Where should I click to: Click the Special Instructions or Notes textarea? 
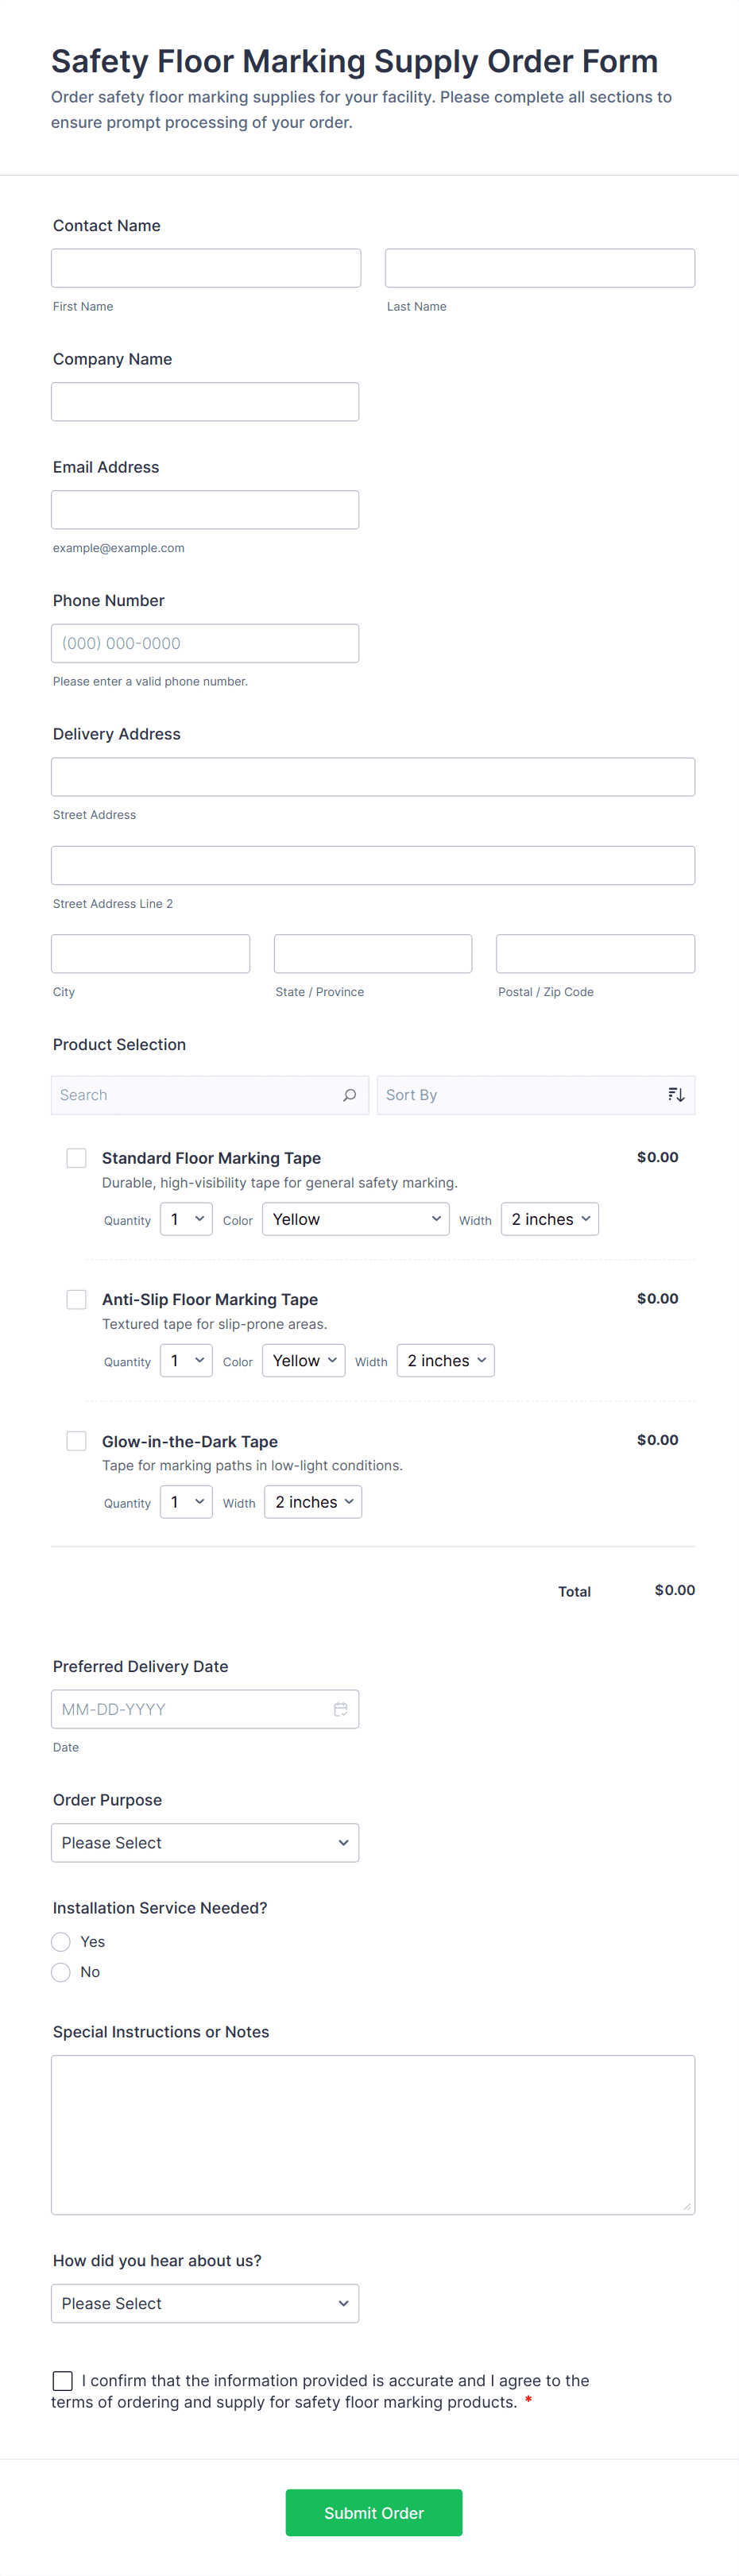pyautogui.click(x=373, y=2134)
